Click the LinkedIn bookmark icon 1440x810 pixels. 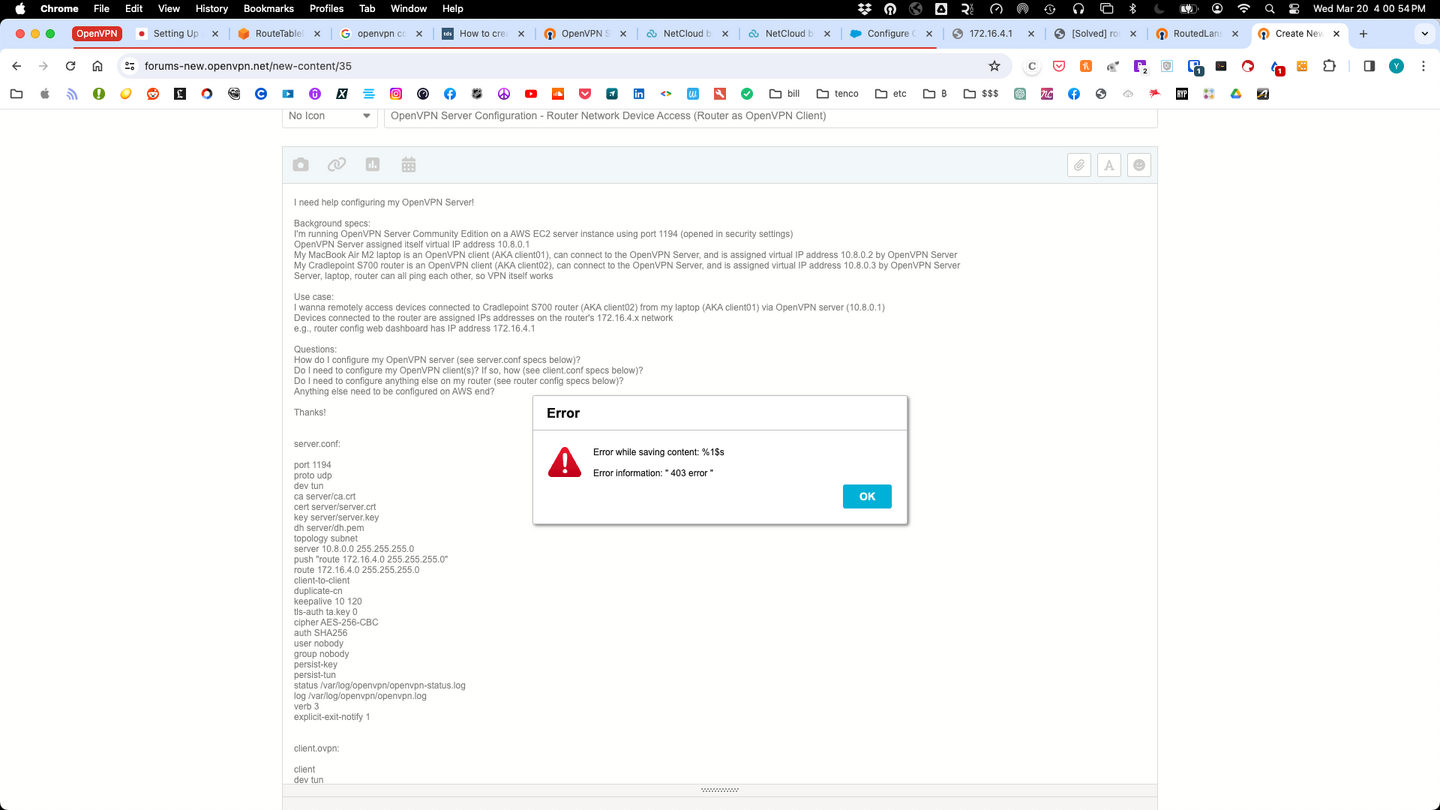coord(639,94)
